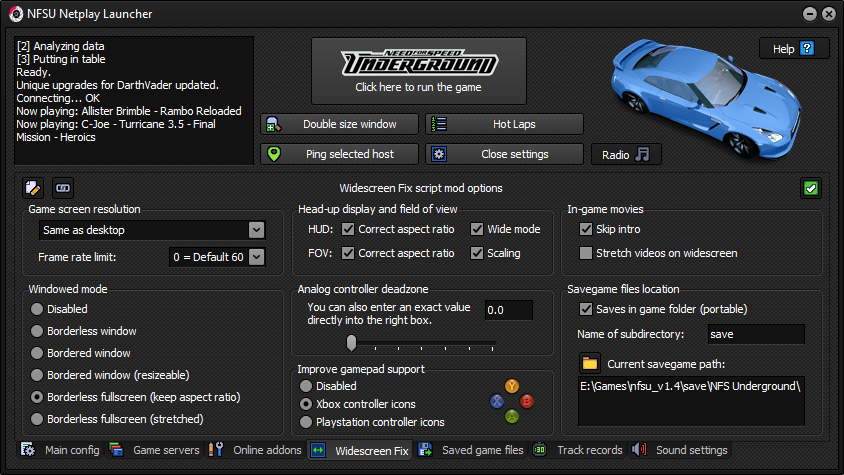This screenshot has width=844, height=475.
Task: Switch to Main config tab
Action: click(60, 450)
